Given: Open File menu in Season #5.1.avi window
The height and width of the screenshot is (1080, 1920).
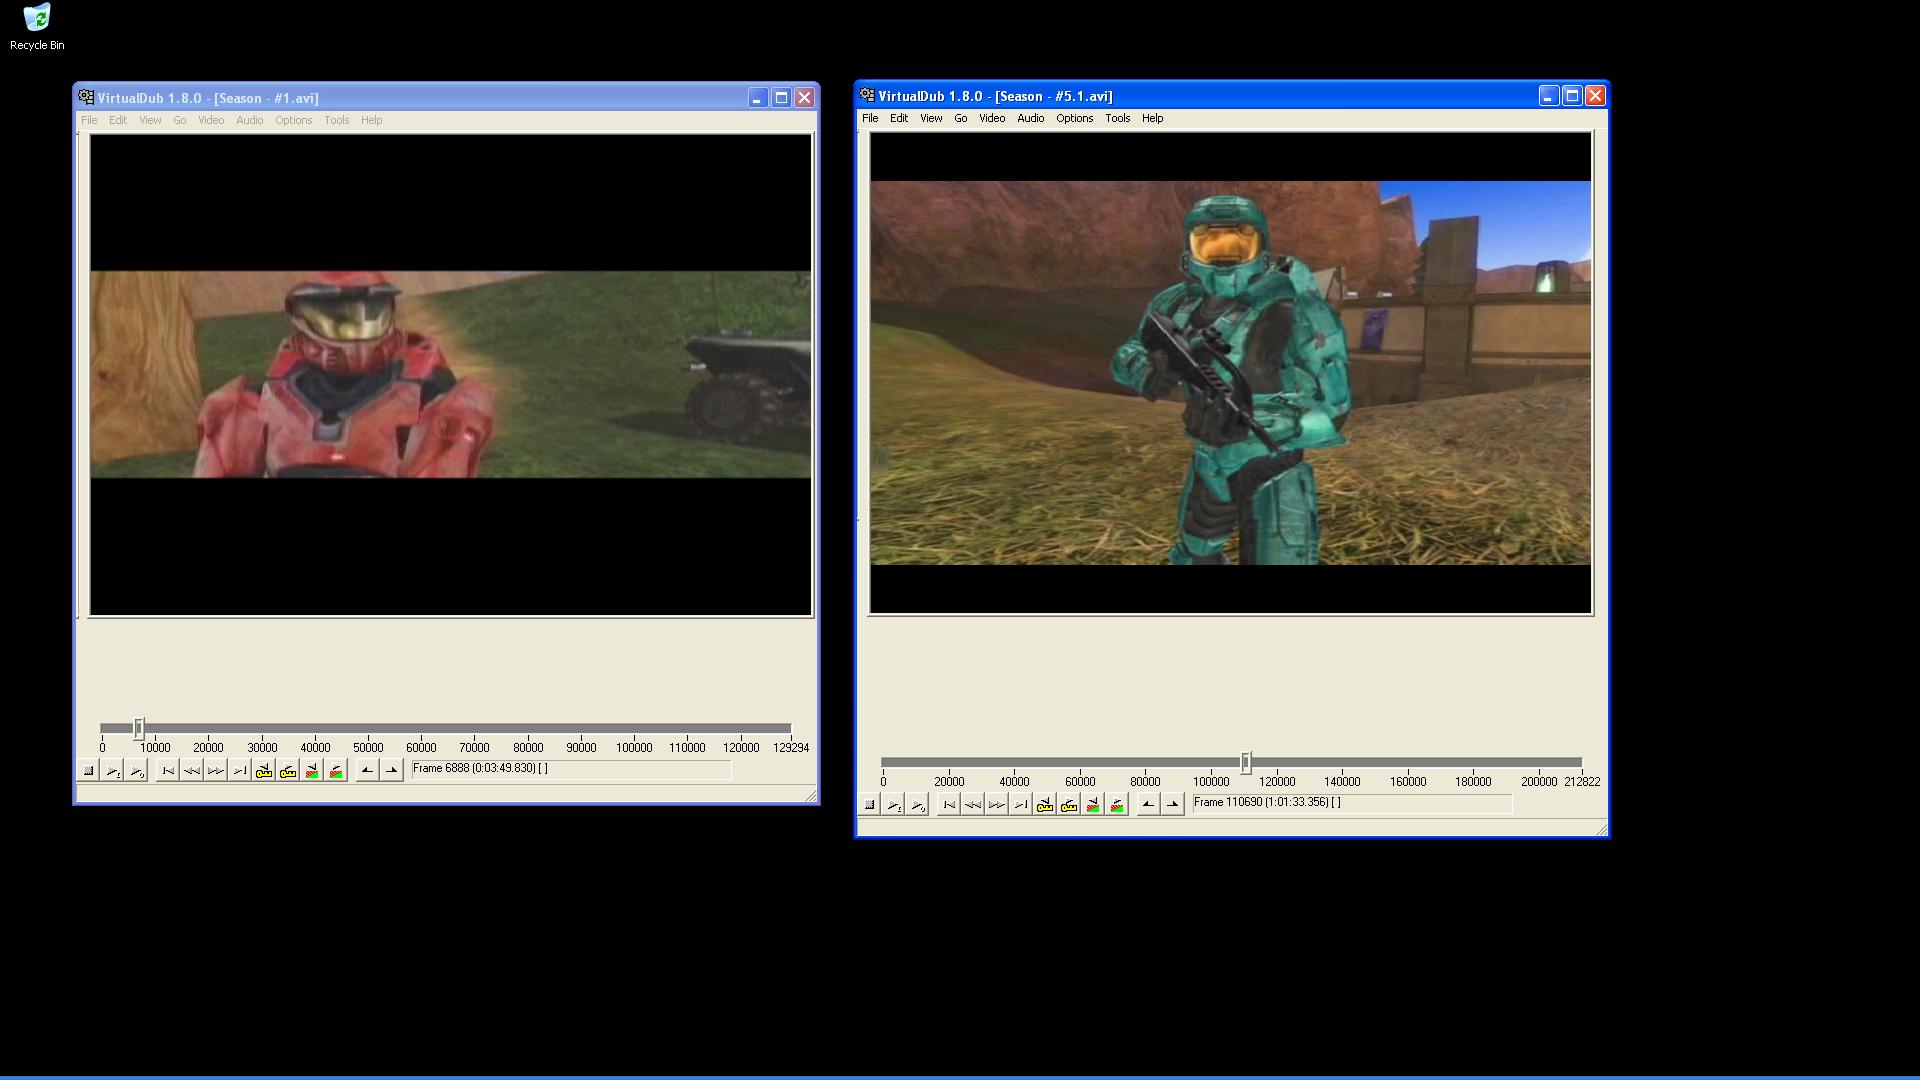Looking at the screenshot, I should click(870, 118).
